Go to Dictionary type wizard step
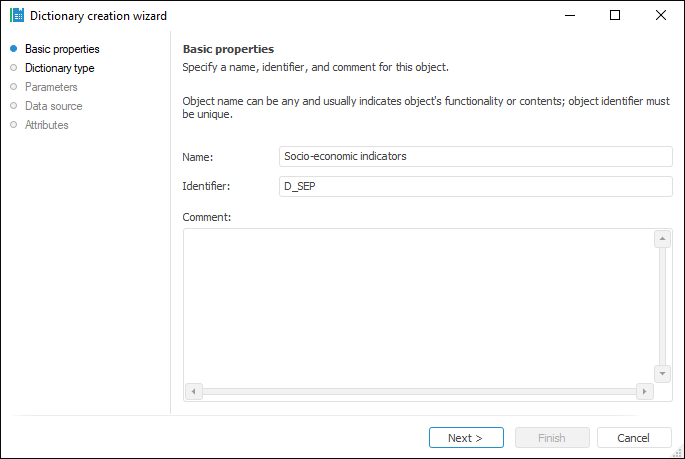The image size is (685, 459). (59, 68)
